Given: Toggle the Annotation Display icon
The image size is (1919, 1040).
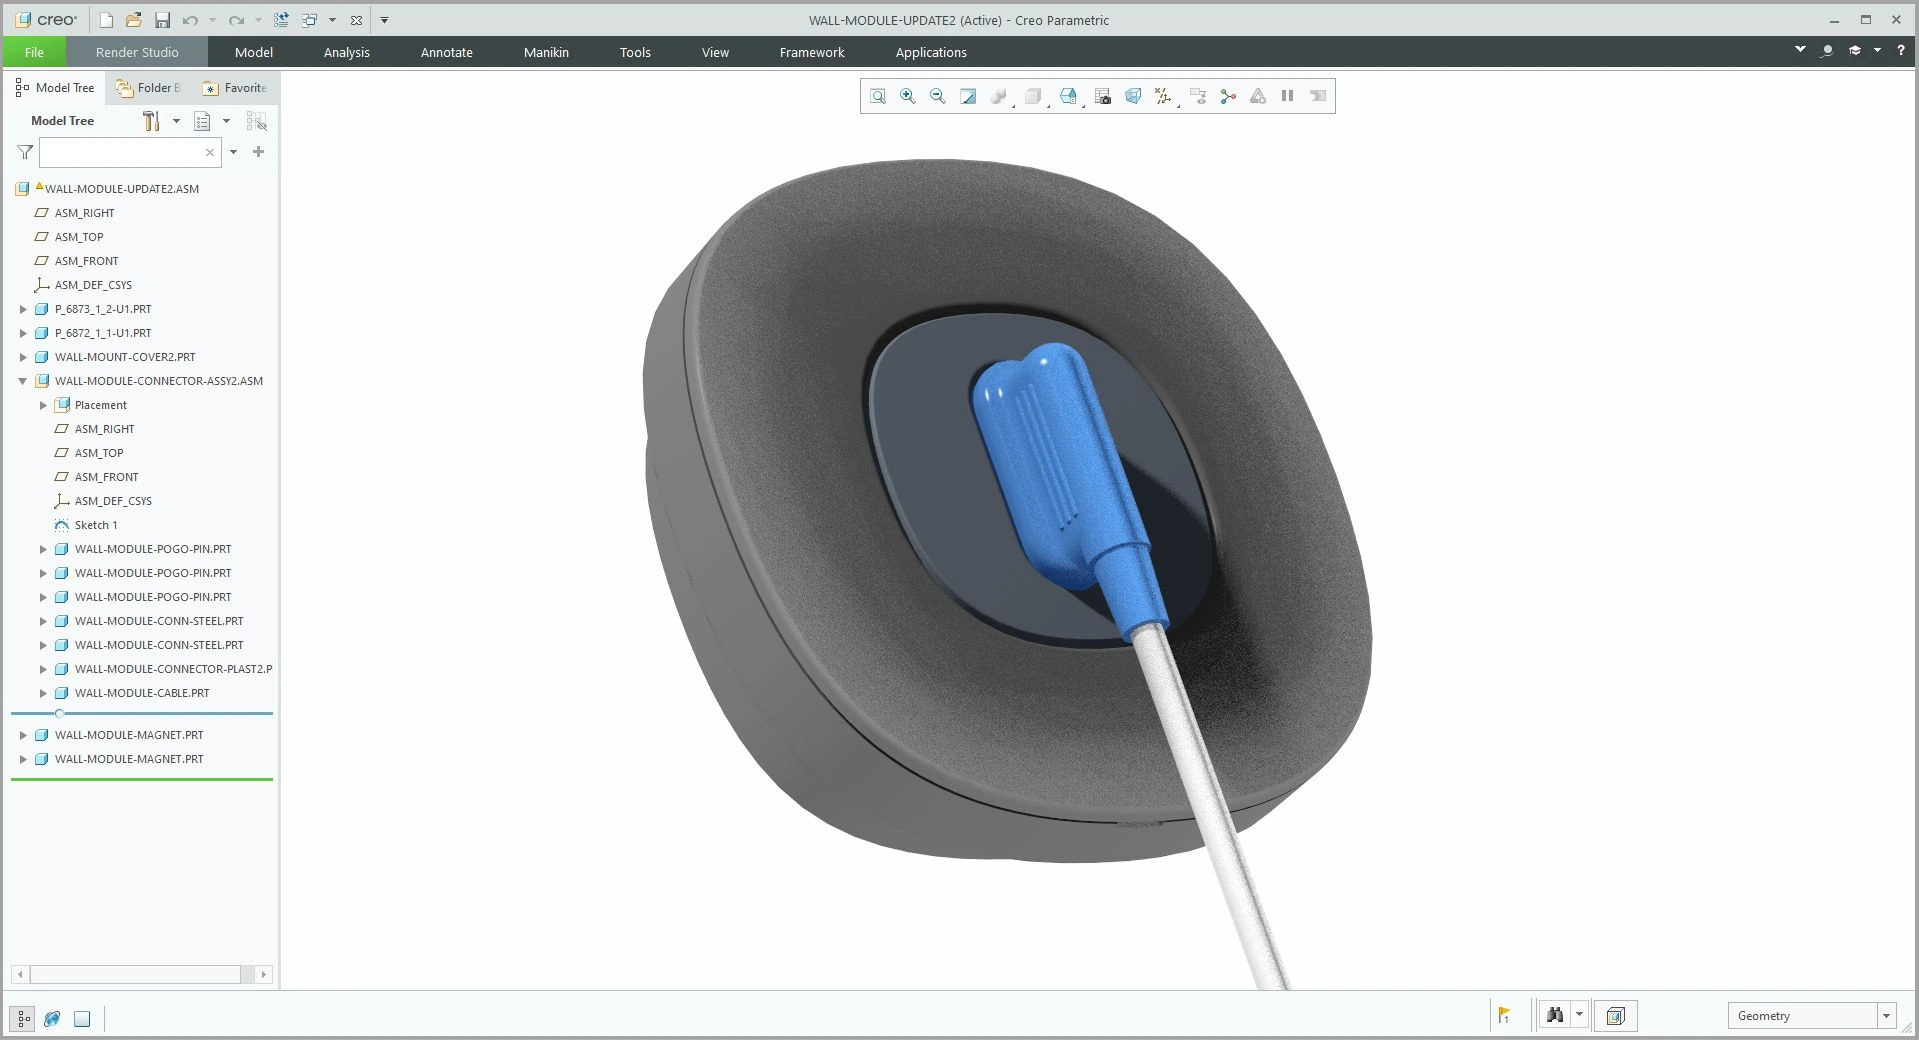Looking at the screenshot, I should [1198, 96].
